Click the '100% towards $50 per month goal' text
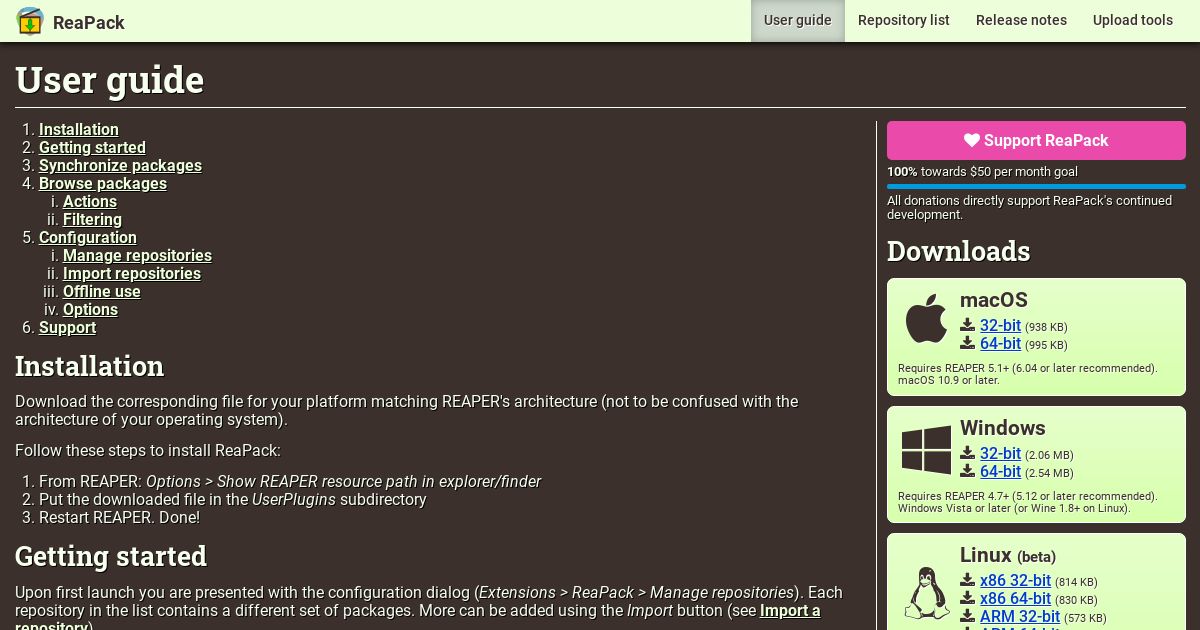Screen dimensions: 1200x630 982,171
